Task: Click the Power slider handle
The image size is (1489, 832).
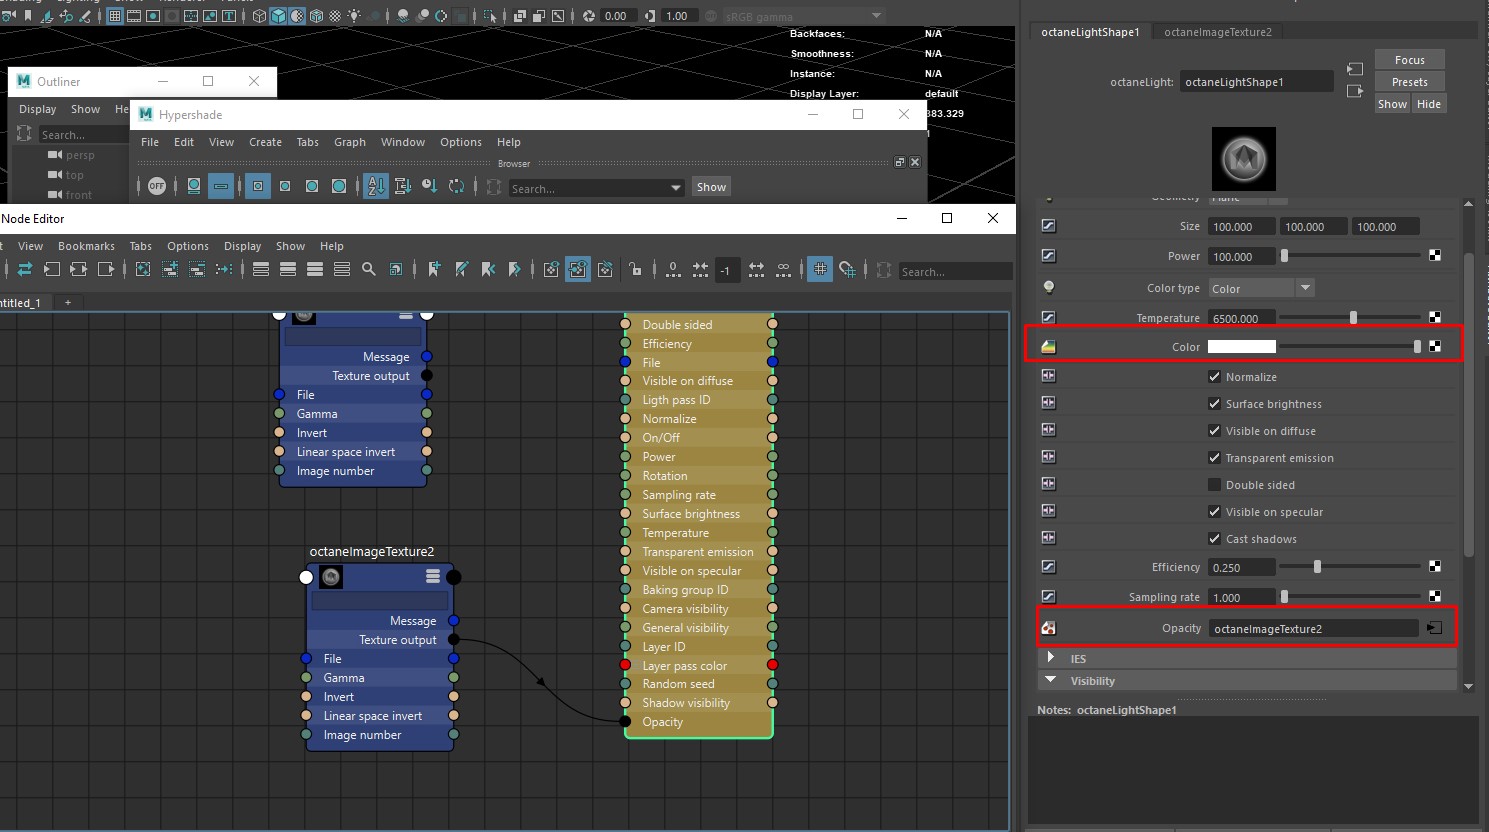Action: [1285, 256]
